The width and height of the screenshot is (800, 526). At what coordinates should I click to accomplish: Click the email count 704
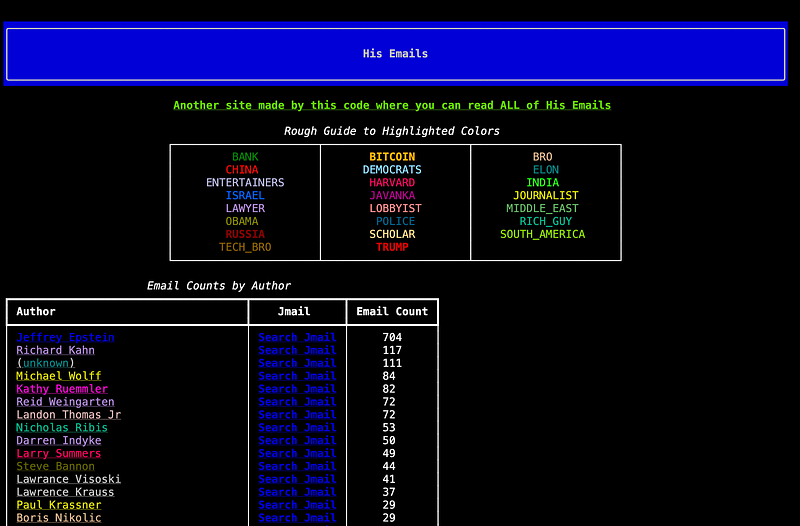click(392, 337)
